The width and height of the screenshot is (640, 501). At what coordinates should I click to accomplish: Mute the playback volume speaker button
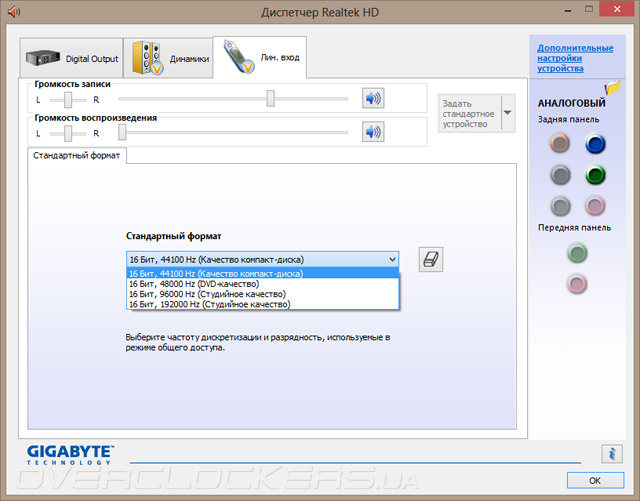(x=373, y=132)
